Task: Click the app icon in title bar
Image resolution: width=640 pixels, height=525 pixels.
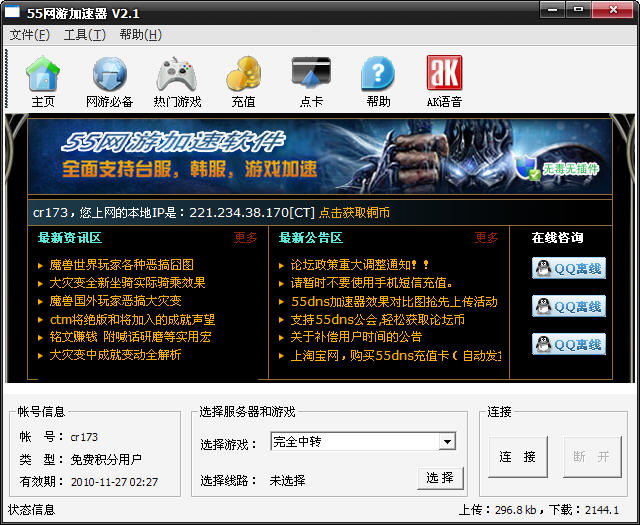Action: (x=12, y=12)
